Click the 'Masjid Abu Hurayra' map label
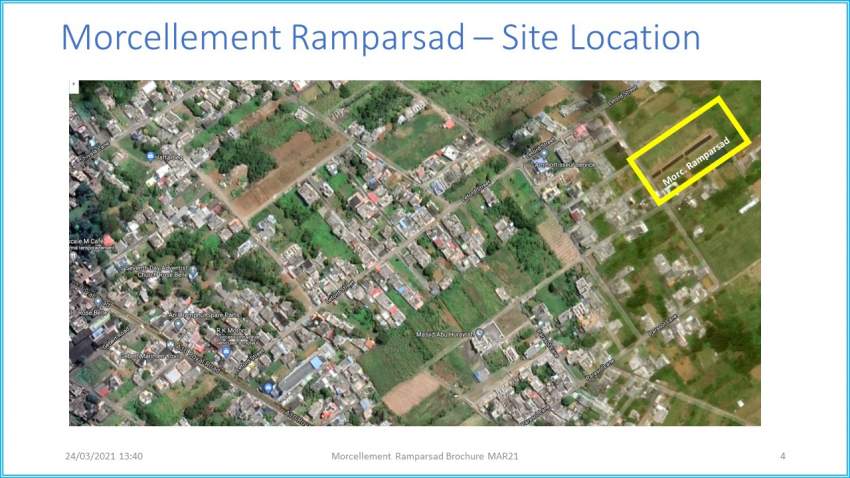Screen dimensions: 850x478 (444, 334)
